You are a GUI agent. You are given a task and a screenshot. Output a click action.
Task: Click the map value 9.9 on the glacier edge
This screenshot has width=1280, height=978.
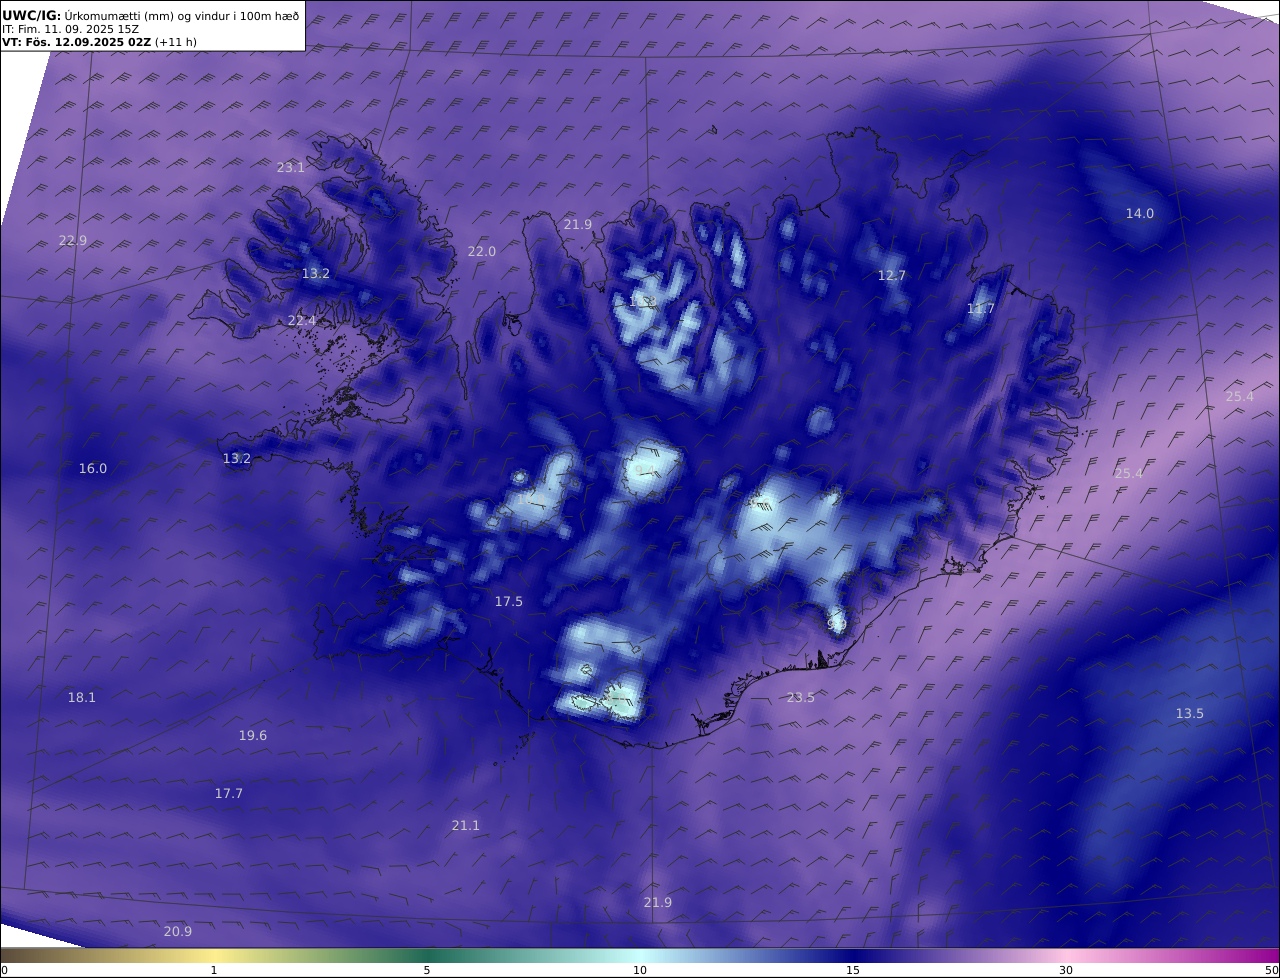[837, 624]
